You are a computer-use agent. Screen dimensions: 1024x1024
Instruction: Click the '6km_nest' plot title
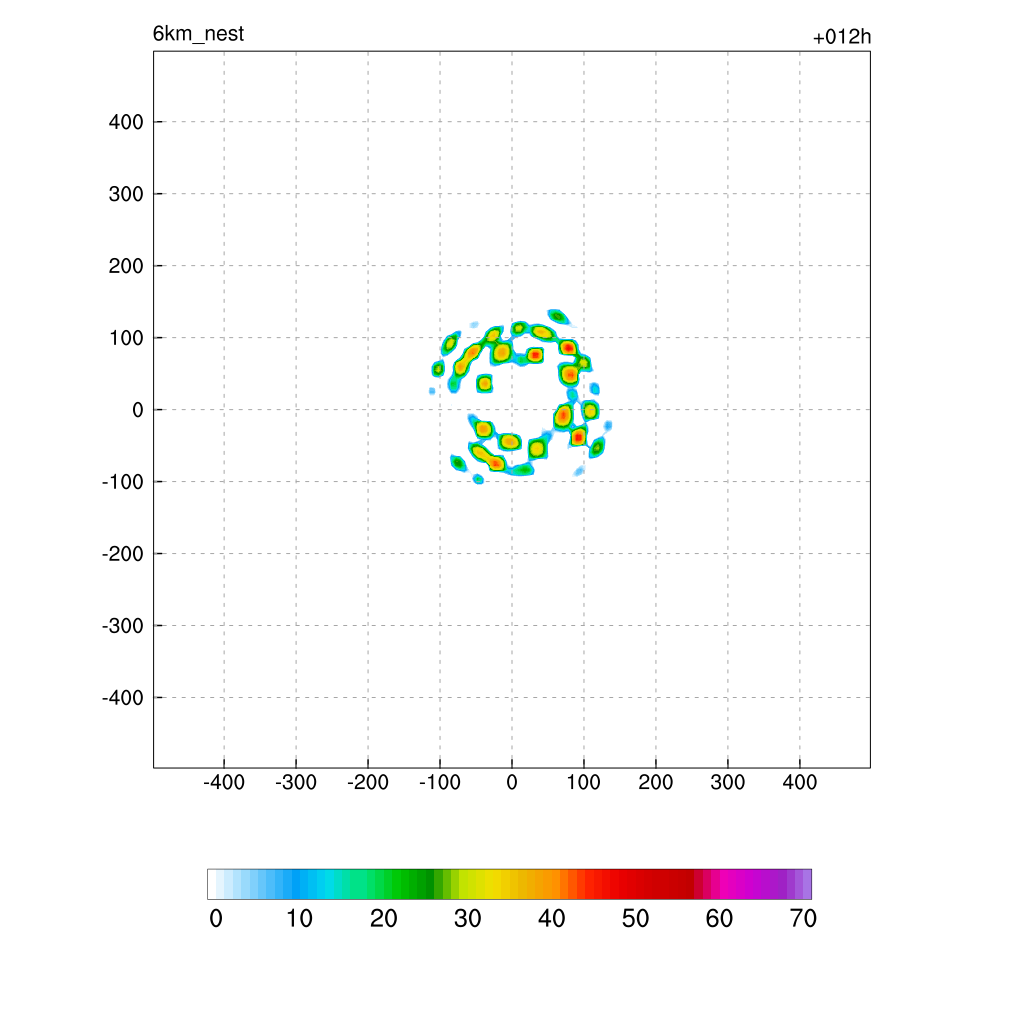point(199,34)
